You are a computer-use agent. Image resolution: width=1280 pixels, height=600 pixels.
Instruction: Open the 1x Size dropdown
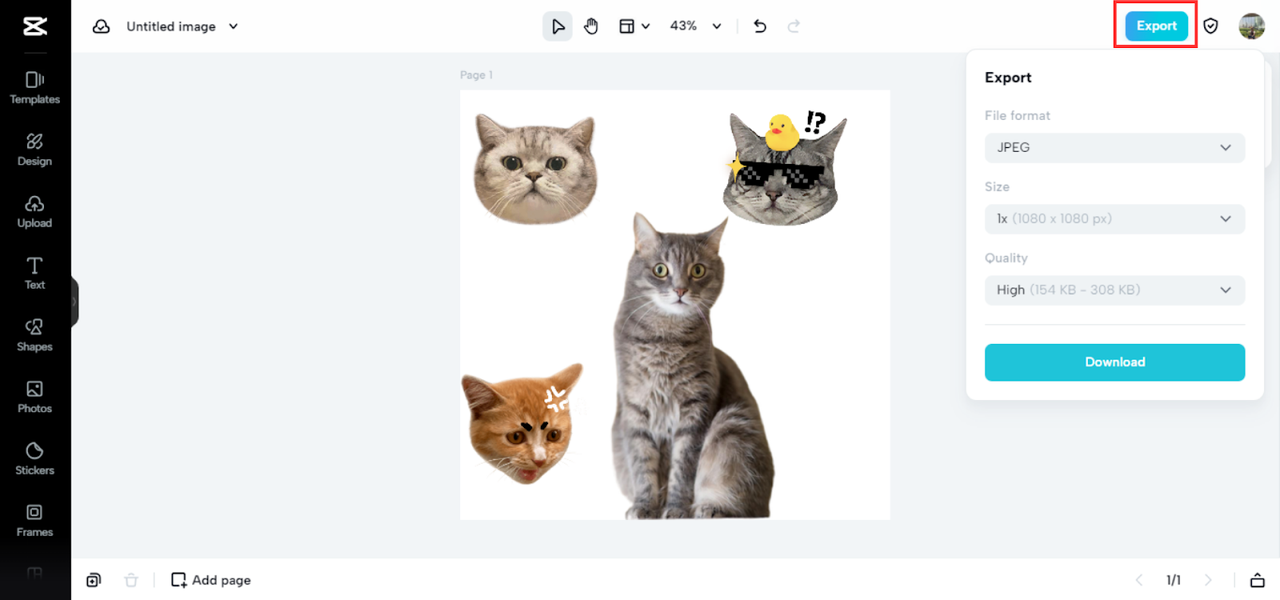(x=1115, y=219)
